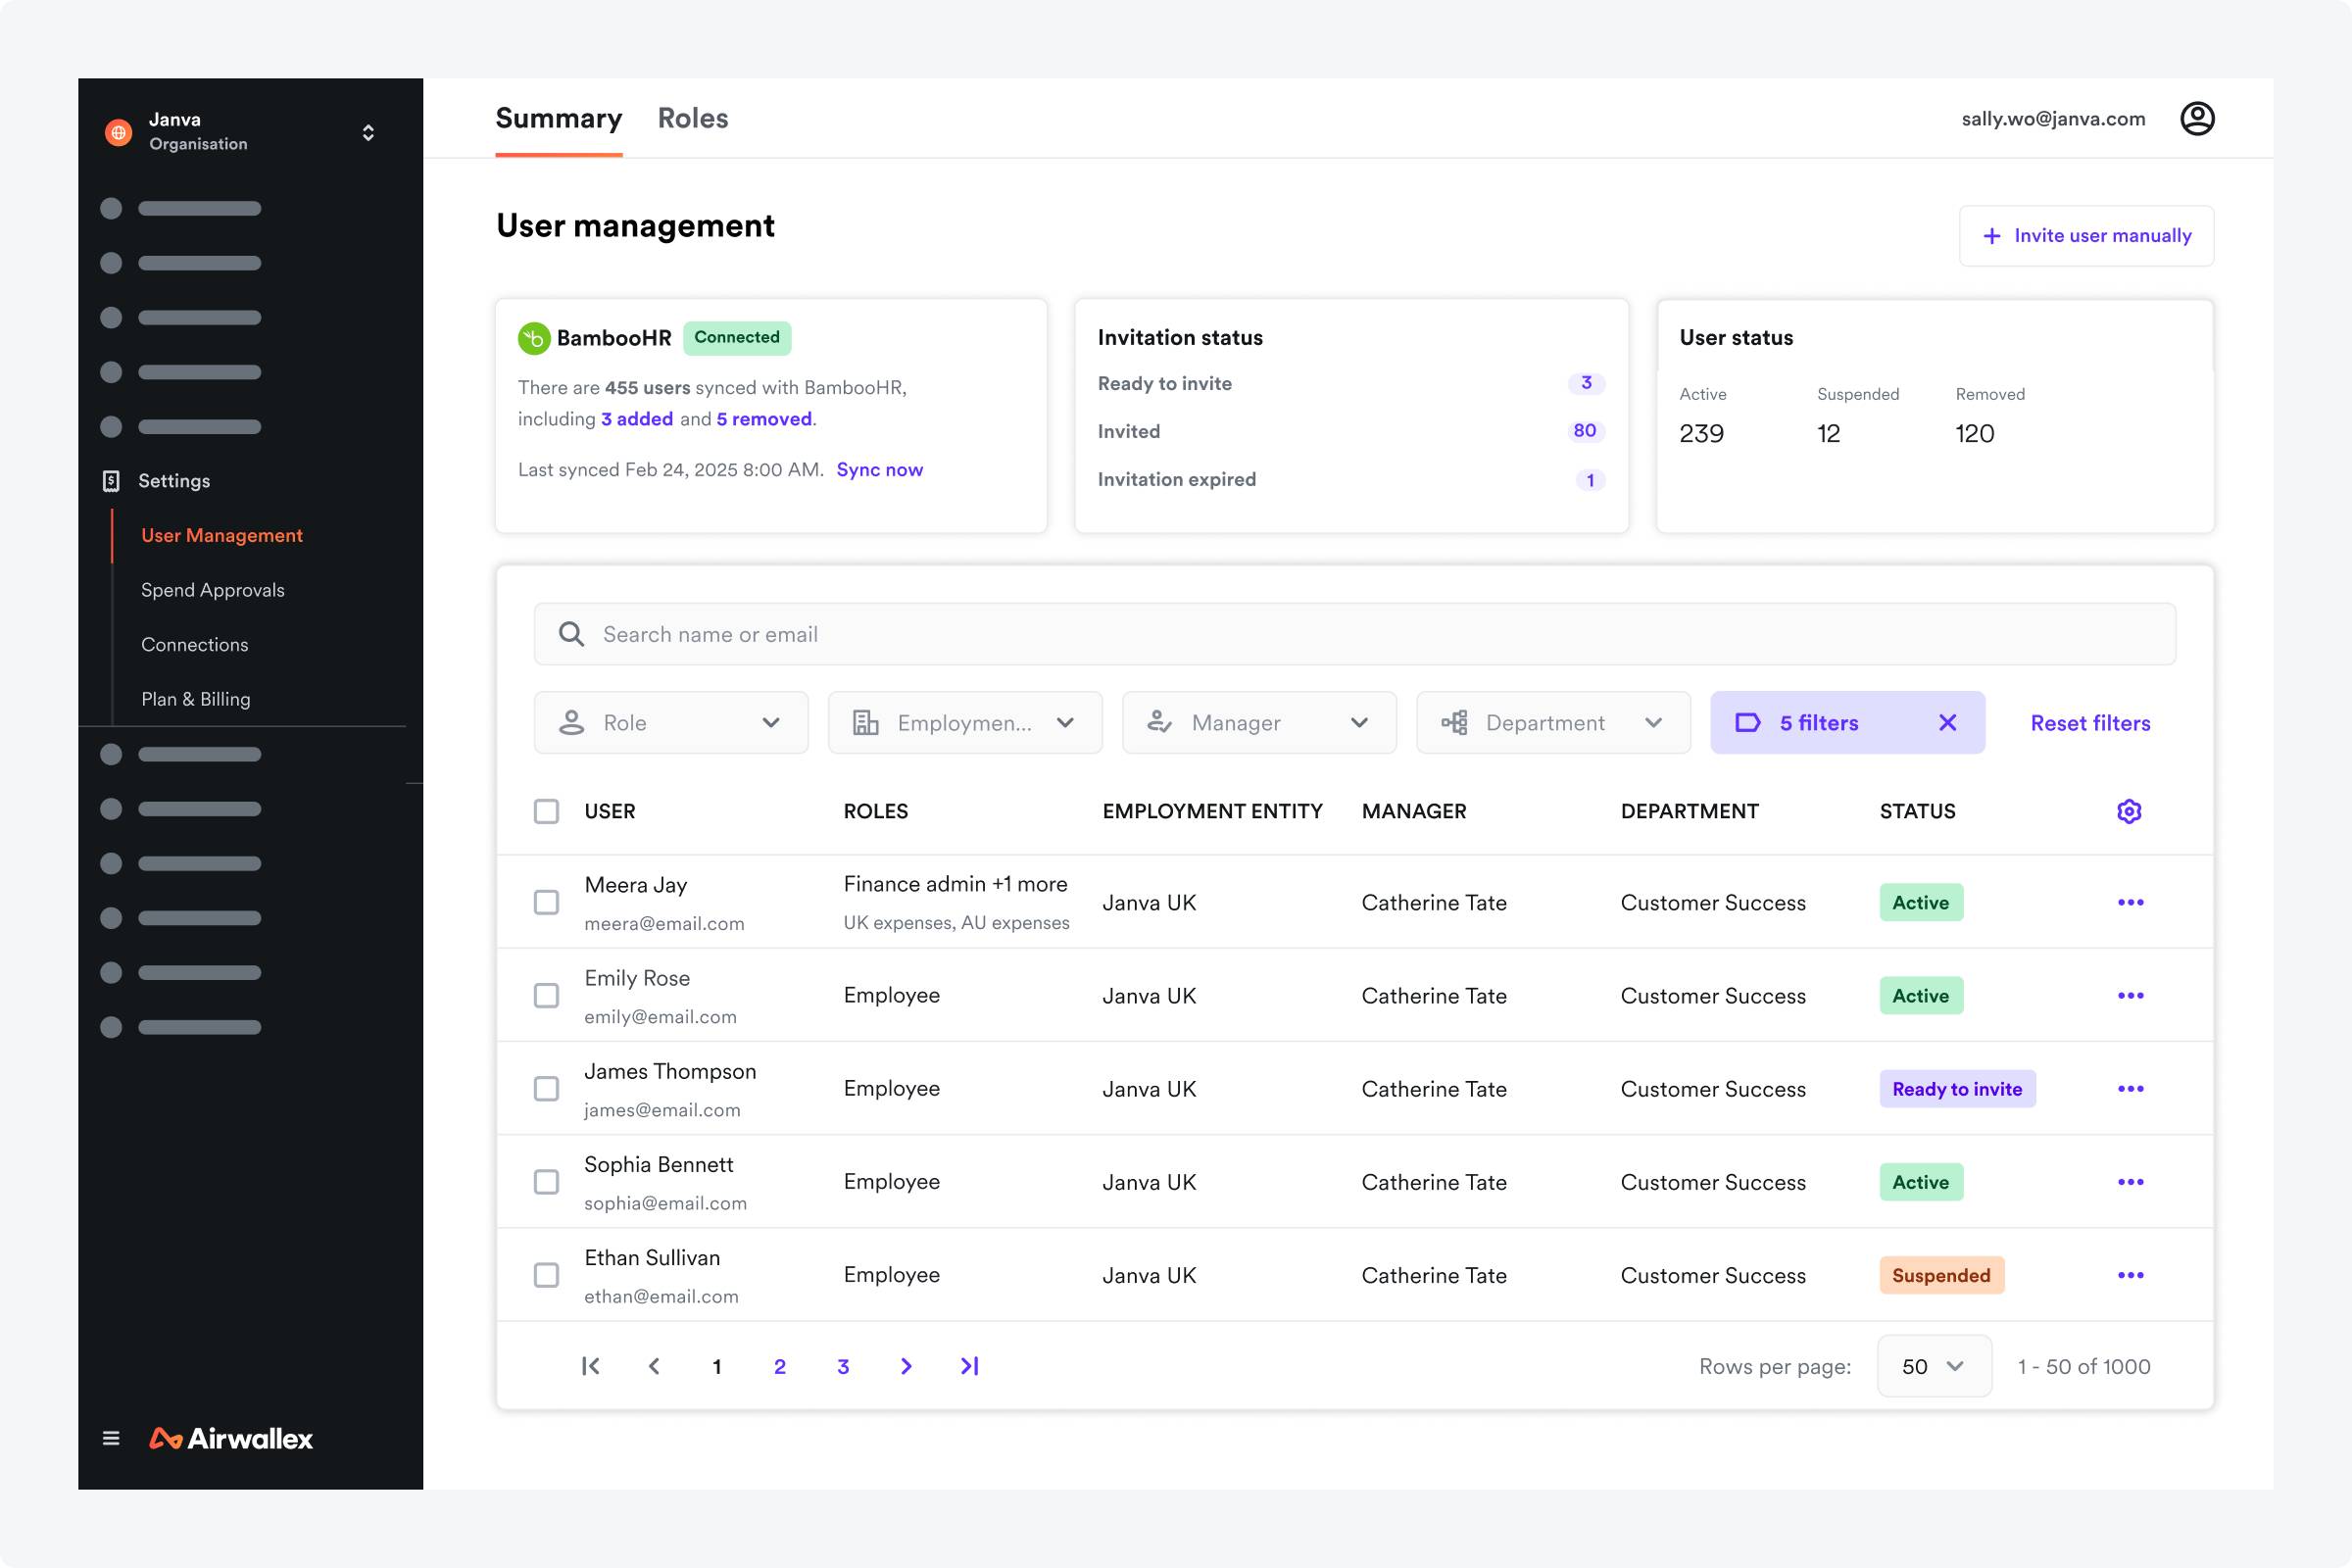Check the select-all checkbox in table header
The width and height of the screenshot is (2352, 1568).
546,811
